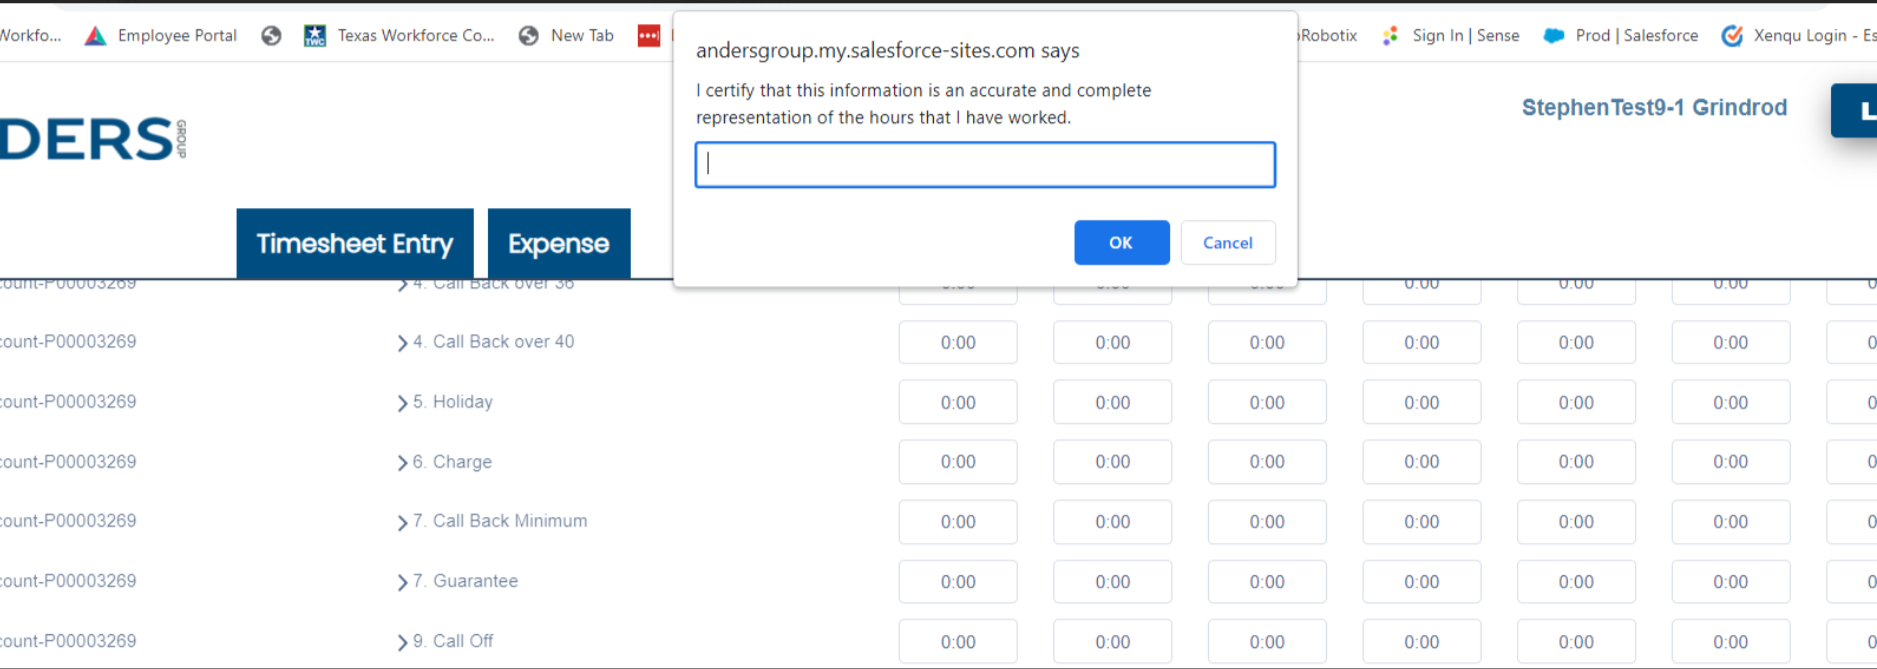The height and width of the screenshot is (669, 1877).
Task: Open the Sign In Sense bookmark icon
Action: (1390, 36)
